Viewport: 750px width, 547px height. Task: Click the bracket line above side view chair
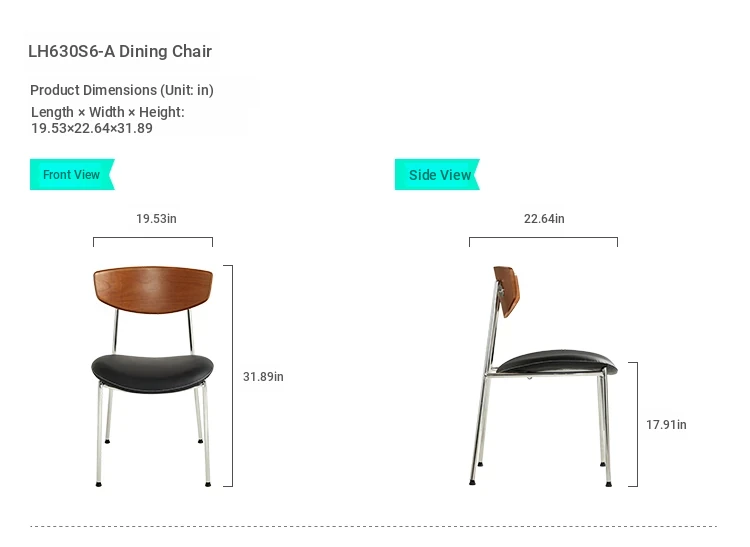[x=543, y=241]
